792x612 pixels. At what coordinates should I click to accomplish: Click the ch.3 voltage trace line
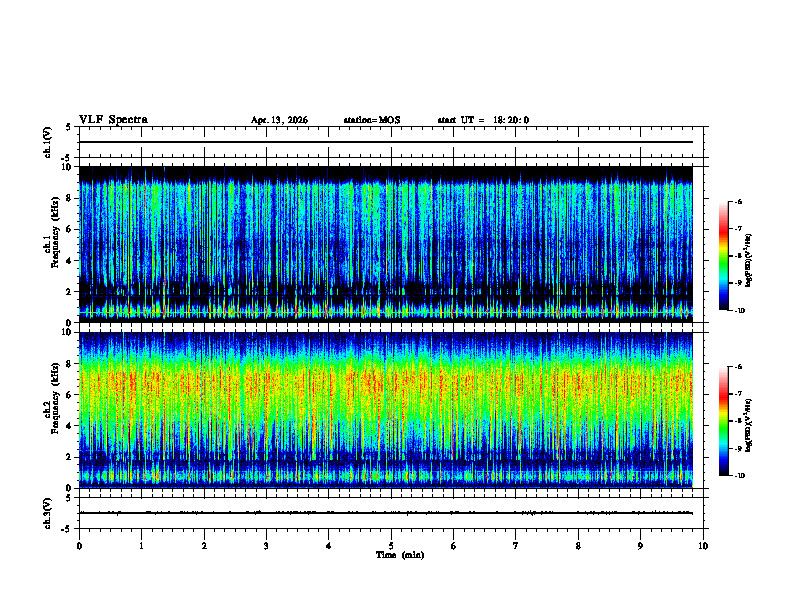point(386,513)
